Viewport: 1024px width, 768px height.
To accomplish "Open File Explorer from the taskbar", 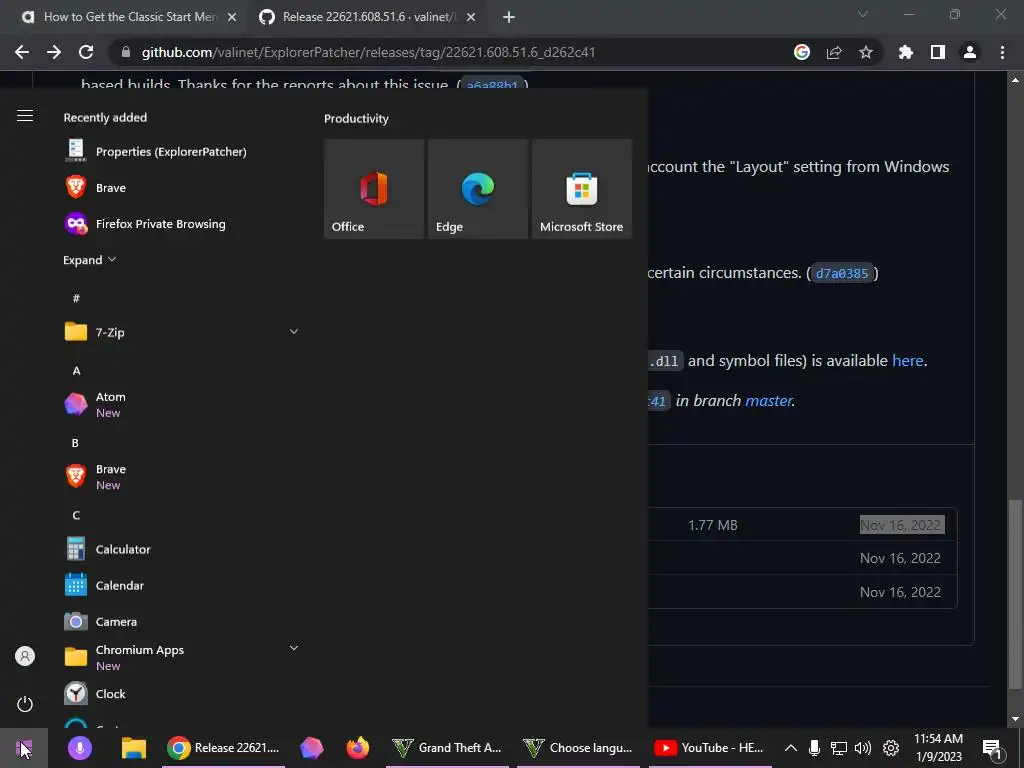I will pos(134,748).
